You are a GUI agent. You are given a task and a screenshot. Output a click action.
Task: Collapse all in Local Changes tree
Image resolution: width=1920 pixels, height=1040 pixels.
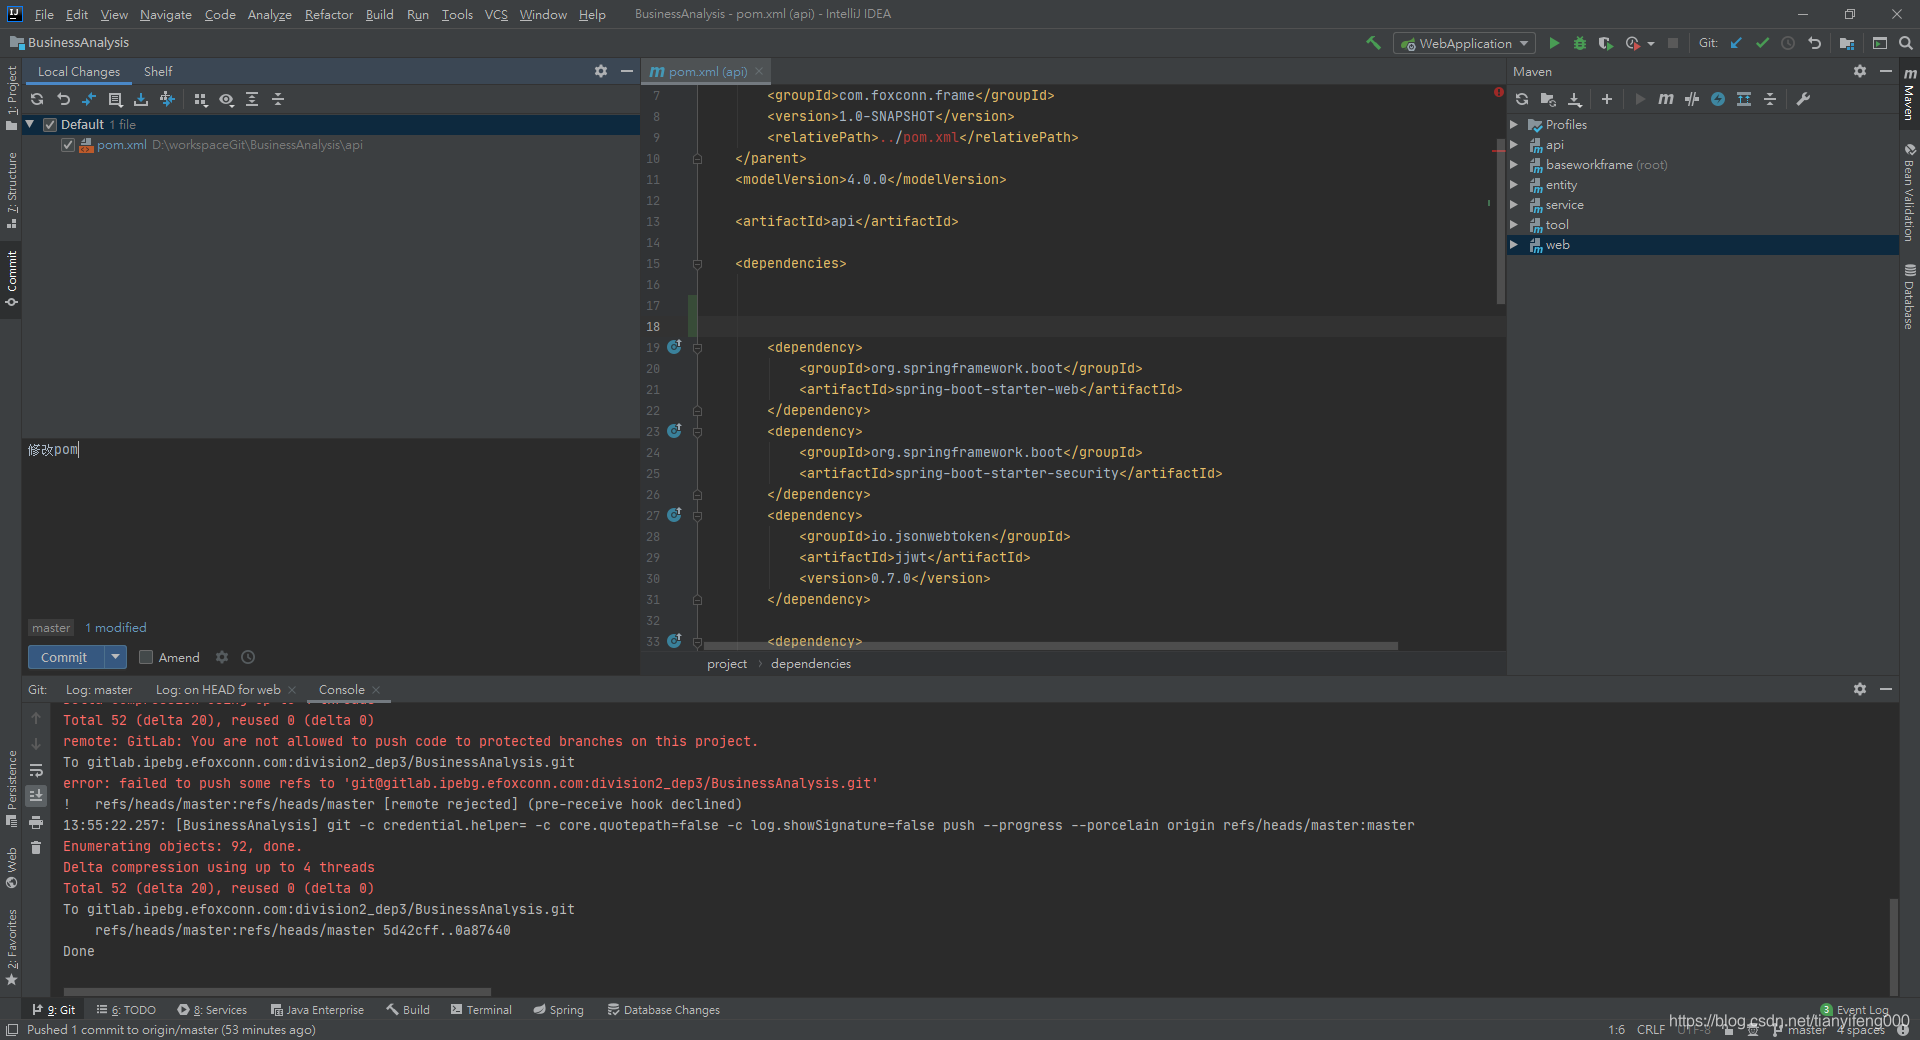(x=278, y=99)
